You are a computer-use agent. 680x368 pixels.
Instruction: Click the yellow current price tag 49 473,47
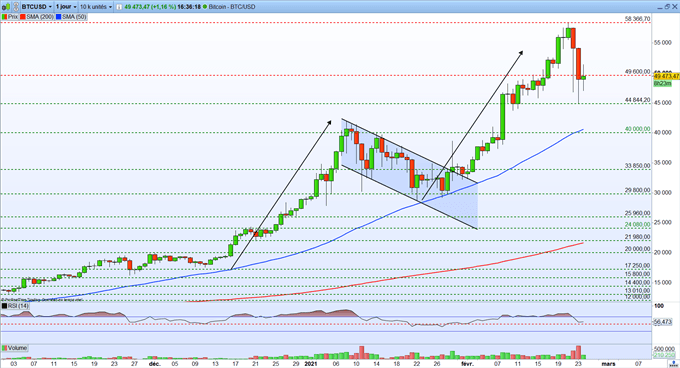[x=666, y=76]
